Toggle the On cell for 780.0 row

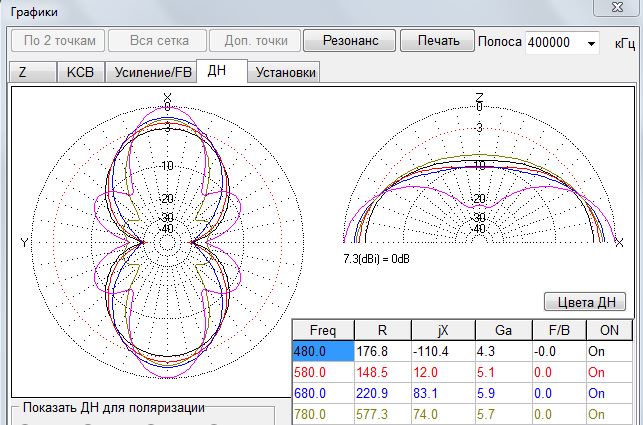pos(609,413)
